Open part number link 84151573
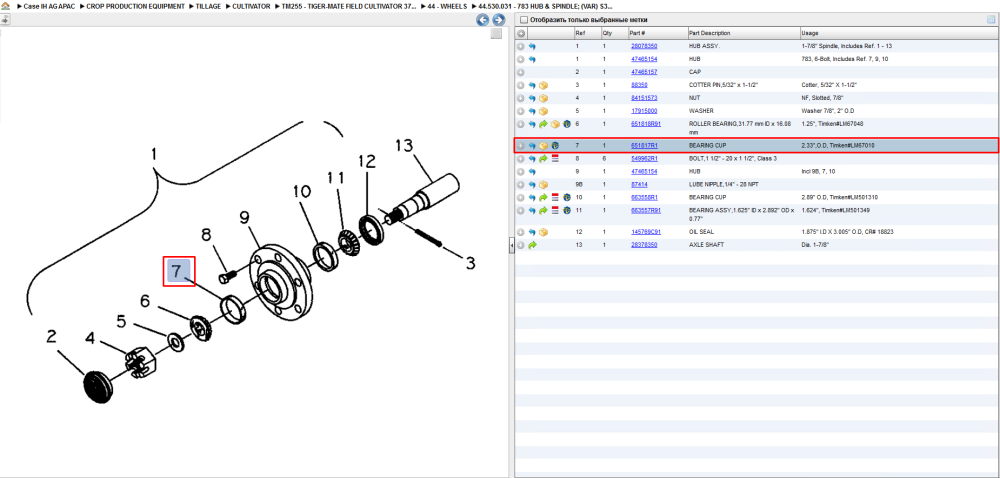1000x478 pixels. (x=643, y=98)
